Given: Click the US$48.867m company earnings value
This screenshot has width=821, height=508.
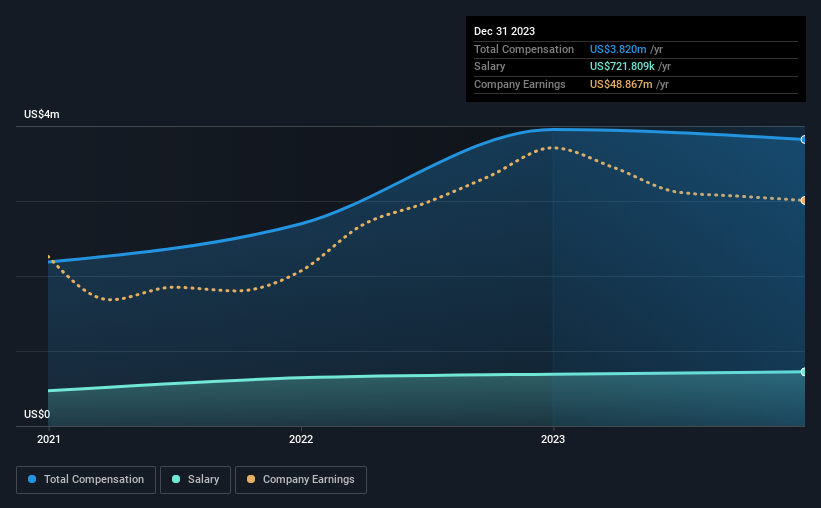Looking at the screenshot, I should pos(621,84).
